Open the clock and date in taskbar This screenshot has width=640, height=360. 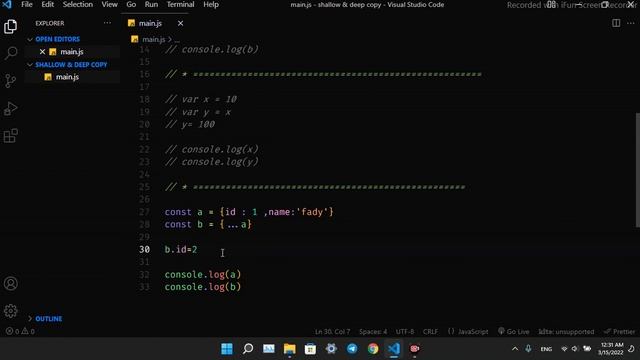pyautogui.click(x=611, y=349)
